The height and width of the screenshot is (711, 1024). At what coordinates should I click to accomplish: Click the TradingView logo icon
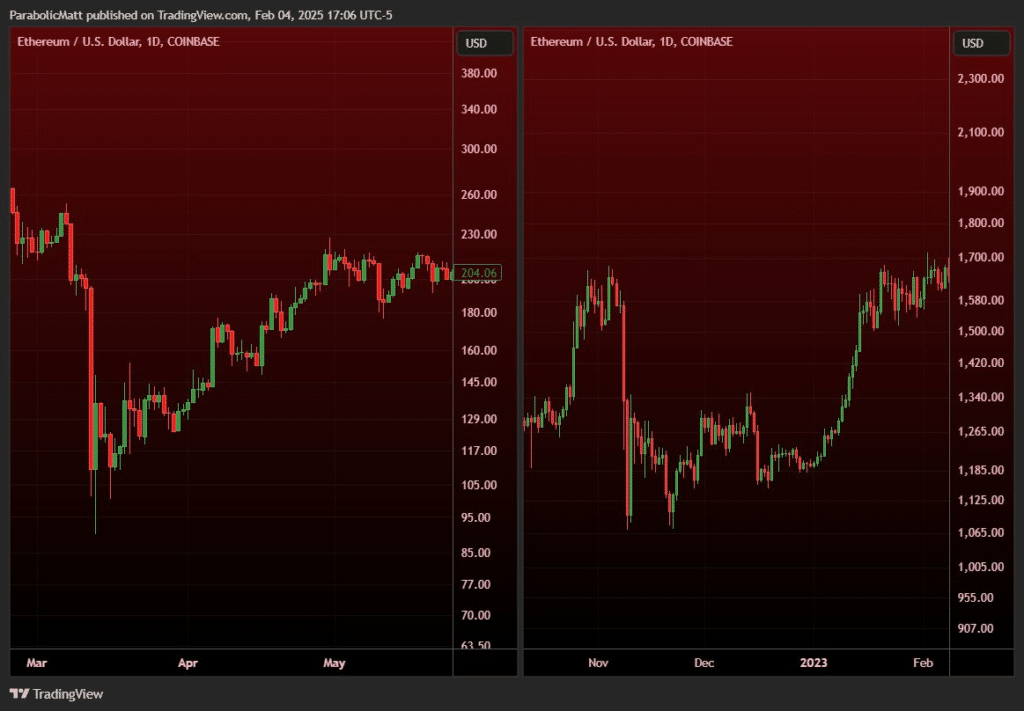[19, 693]
